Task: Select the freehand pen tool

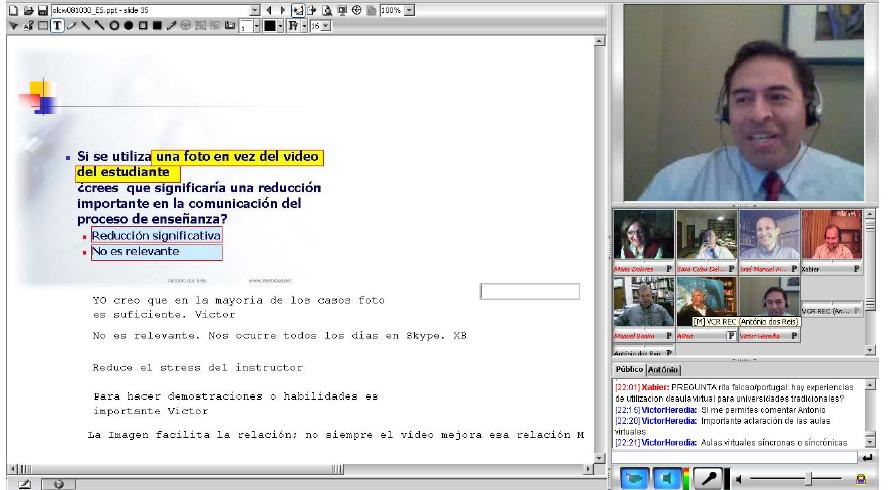Action: coord(71,26)
